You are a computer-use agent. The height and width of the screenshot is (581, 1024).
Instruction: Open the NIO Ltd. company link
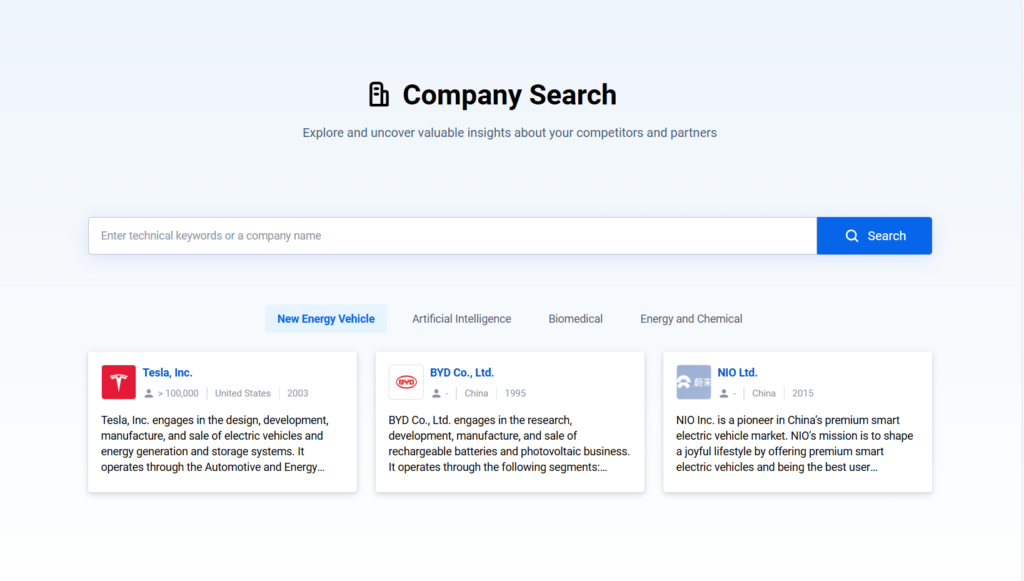click(737, 373)
